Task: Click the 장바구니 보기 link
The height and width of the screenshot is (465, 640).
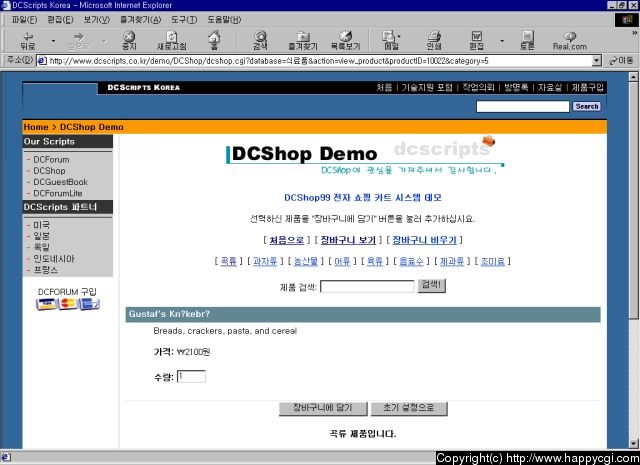Action: pyautogui.click(x=348, y=240)
